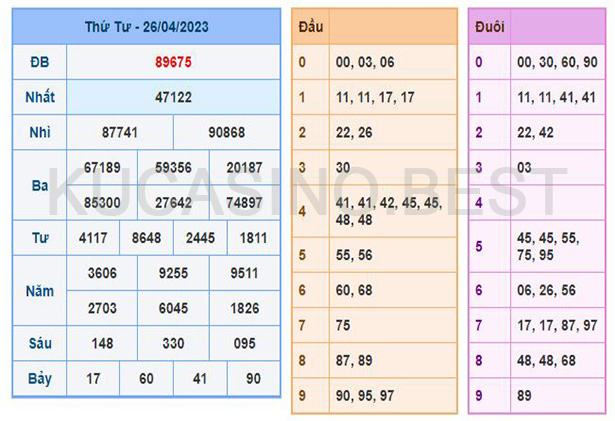615x421 pixels.
Task: Click the Đầu values '90, 95, 97'
Action: click(365, 395)
